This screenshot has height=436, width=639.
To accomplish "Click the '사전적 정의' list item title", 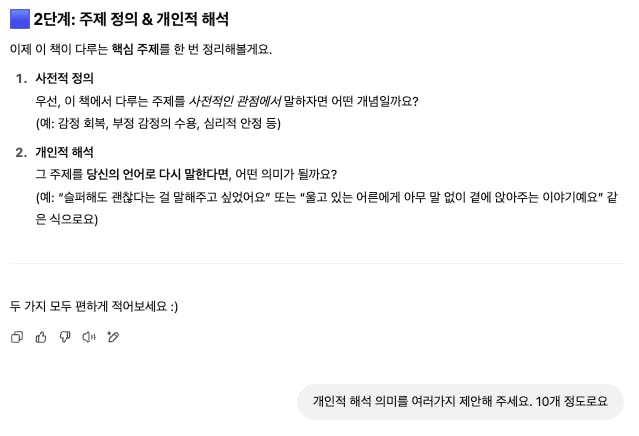I will click(x=64, y=78).
